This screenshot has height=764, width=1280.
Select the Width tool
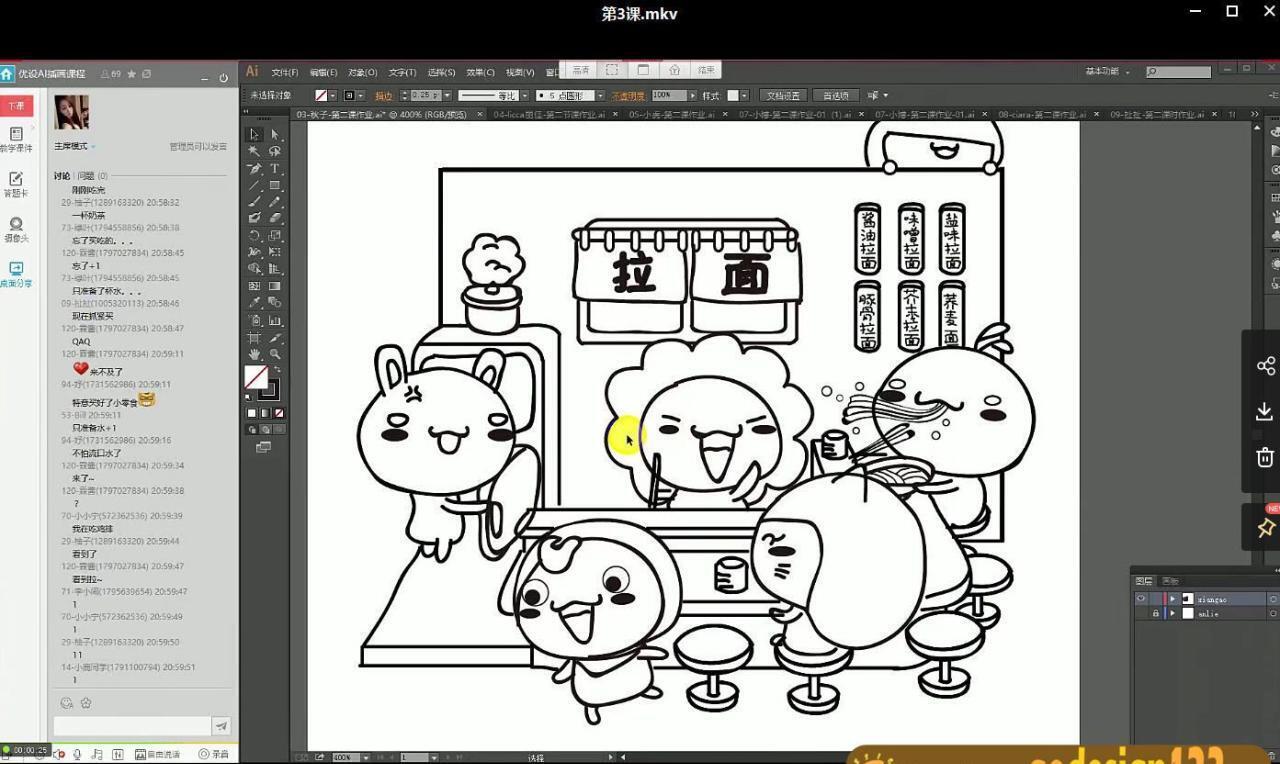click(255, 252)
